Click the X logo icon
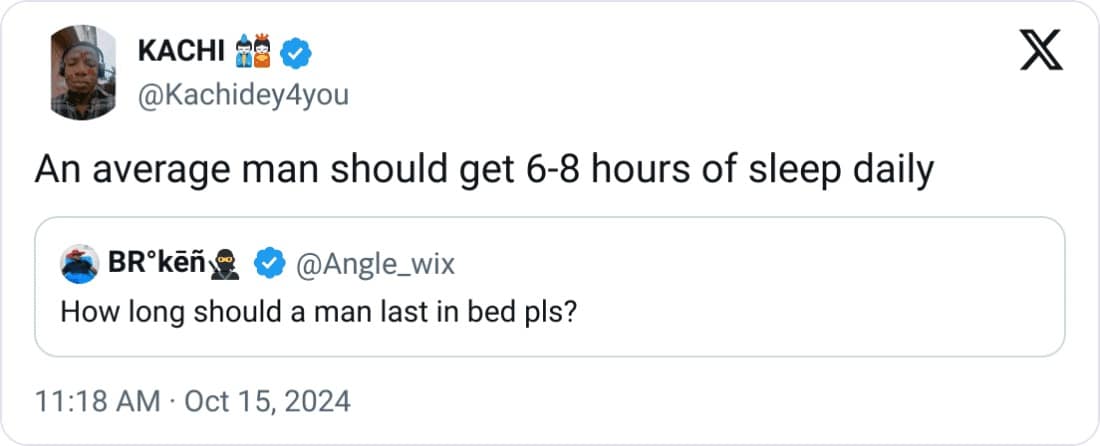The image size is (1100, 446). coord(1041,49)
